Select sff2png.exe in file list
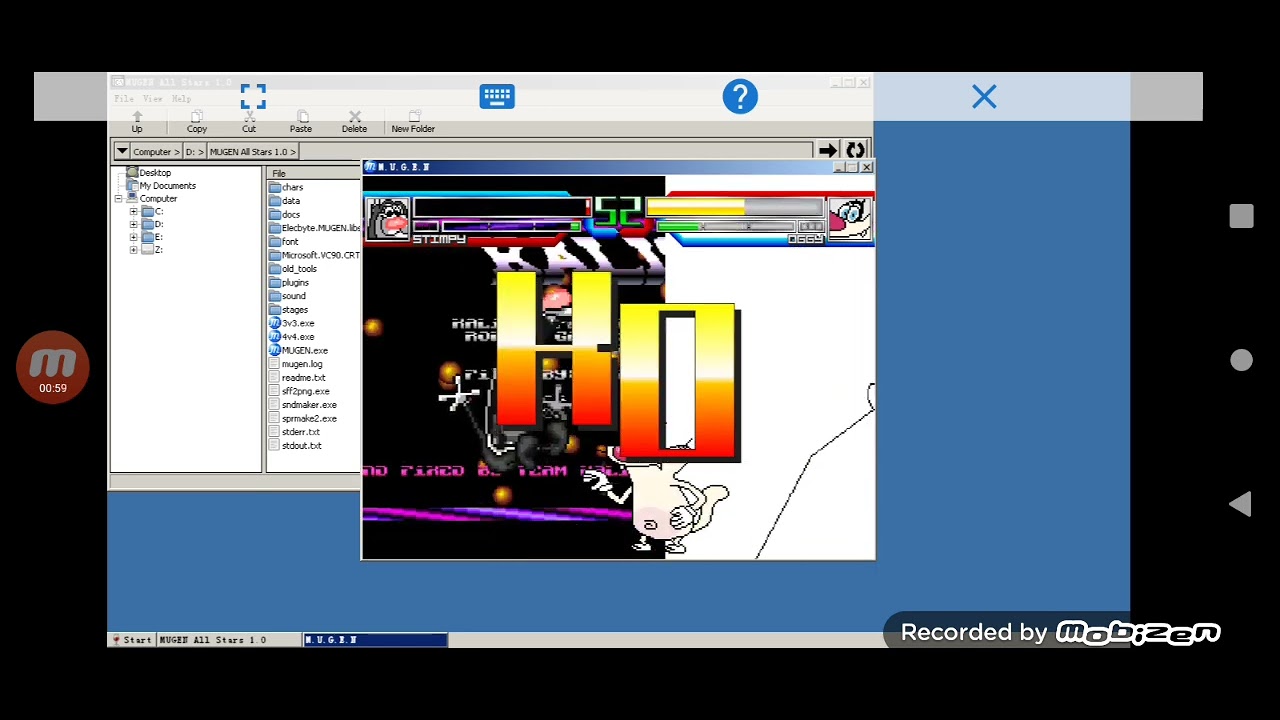 click(x=300, y=392)
